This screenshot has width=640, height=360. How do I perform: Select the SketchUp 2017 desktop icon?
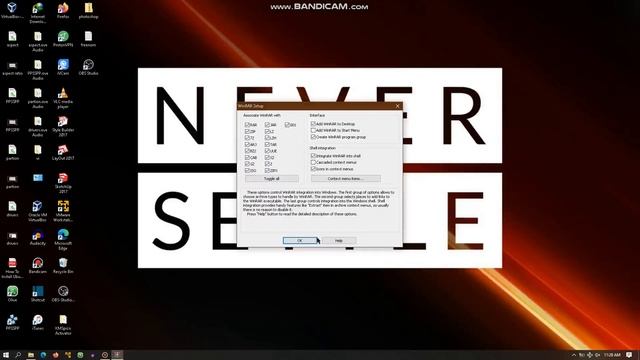[63, 182]
